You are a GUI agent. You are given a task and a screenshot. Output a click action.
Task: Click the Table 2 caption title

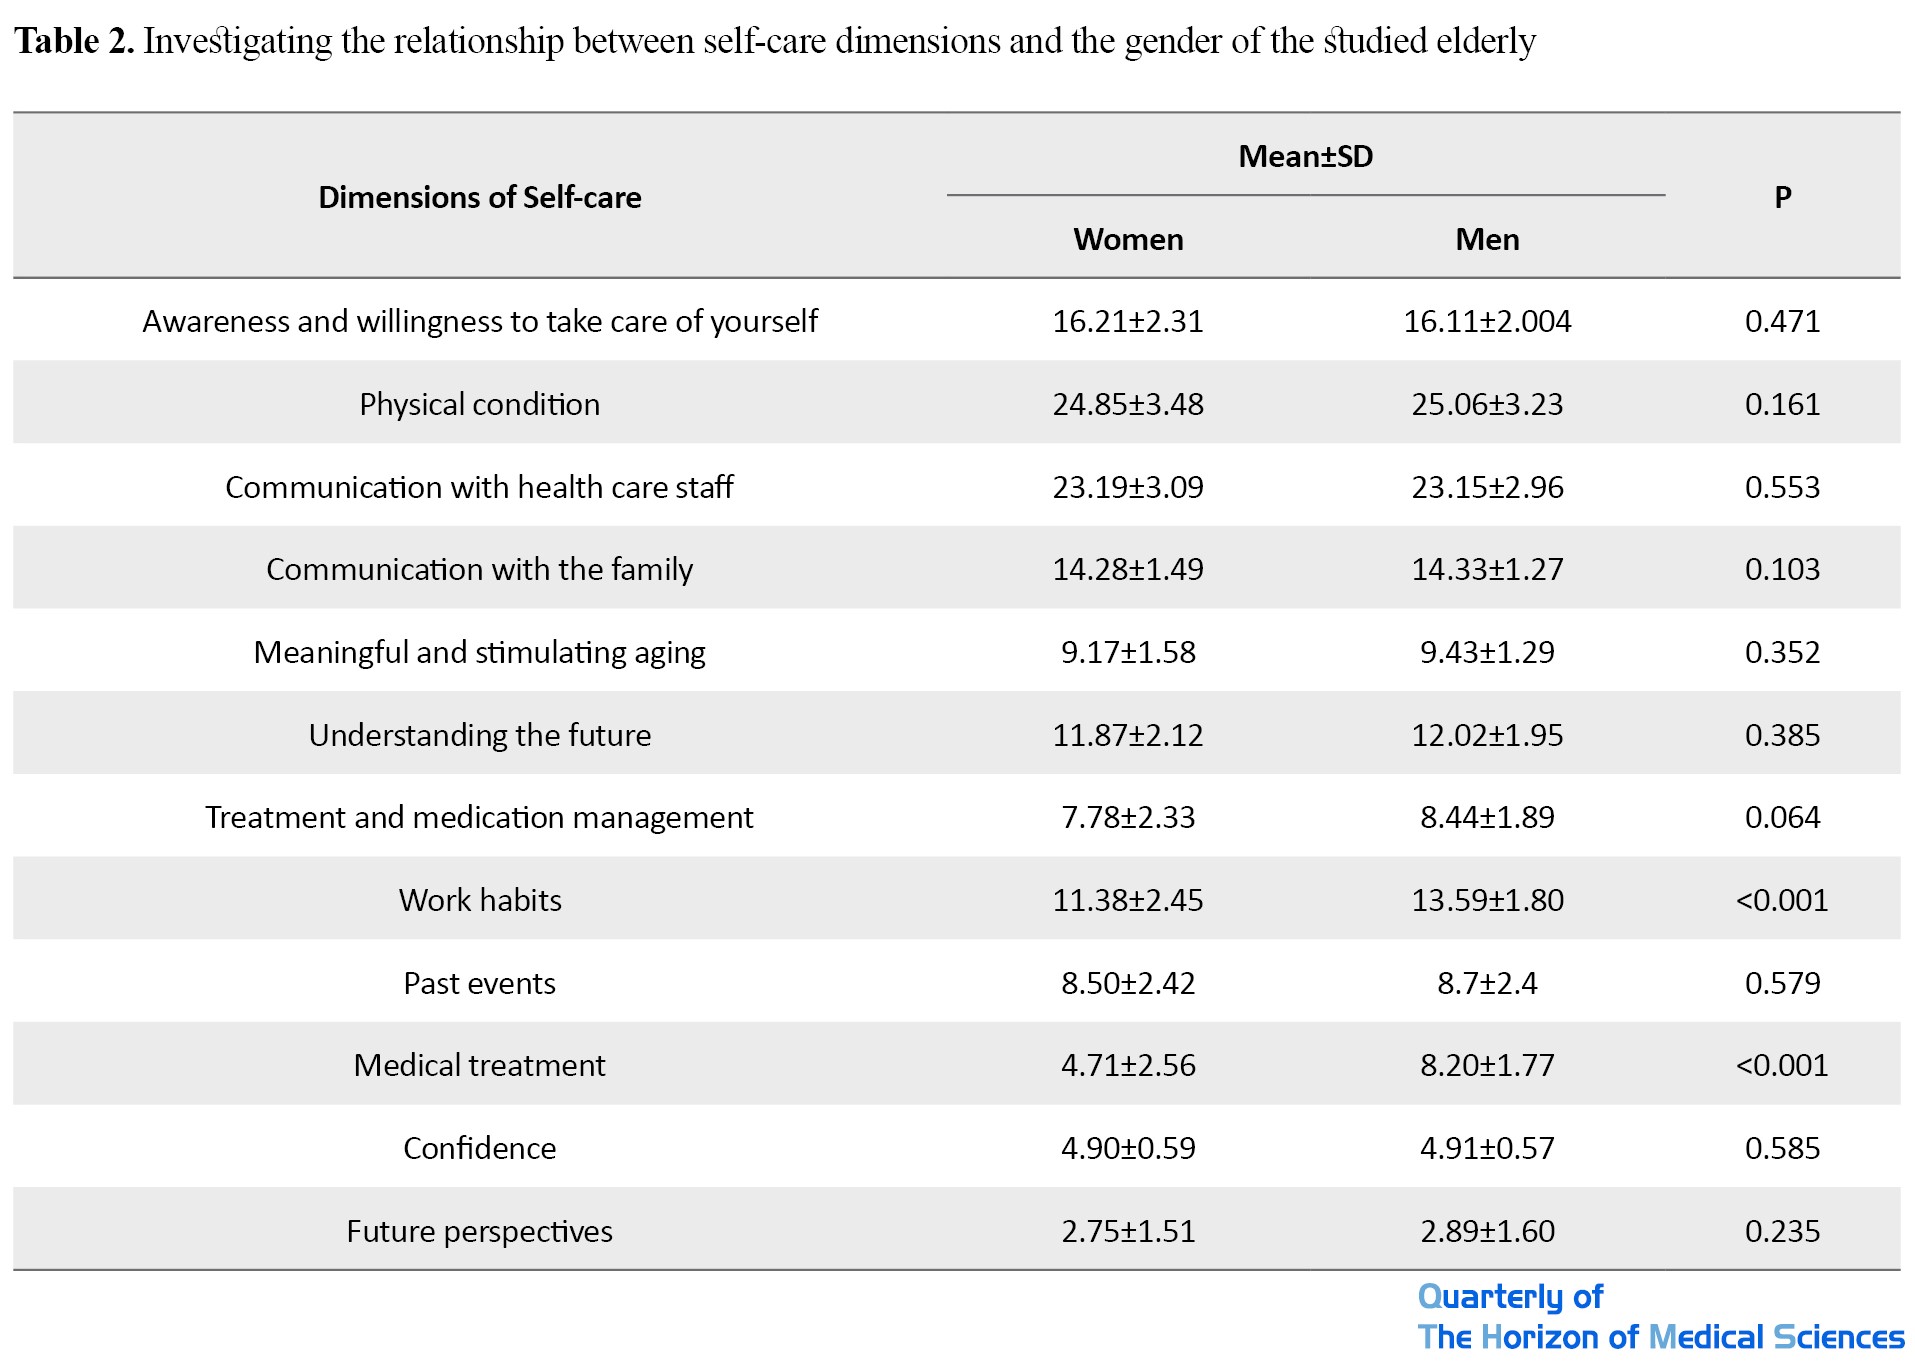pyautogui.click(x=774, y=41)
